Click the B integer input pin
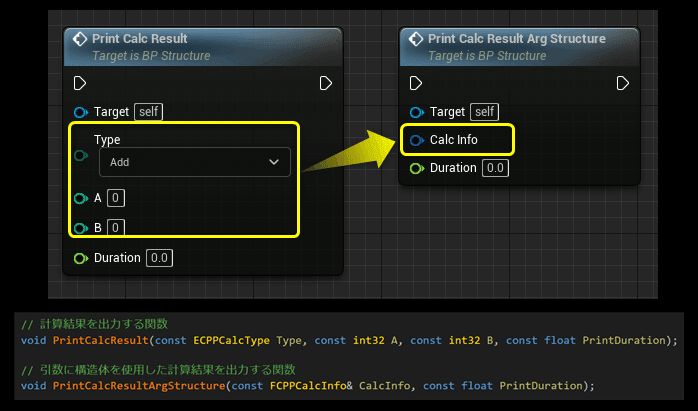This screenshot has width=698, height=411. [x=80, y=228]
